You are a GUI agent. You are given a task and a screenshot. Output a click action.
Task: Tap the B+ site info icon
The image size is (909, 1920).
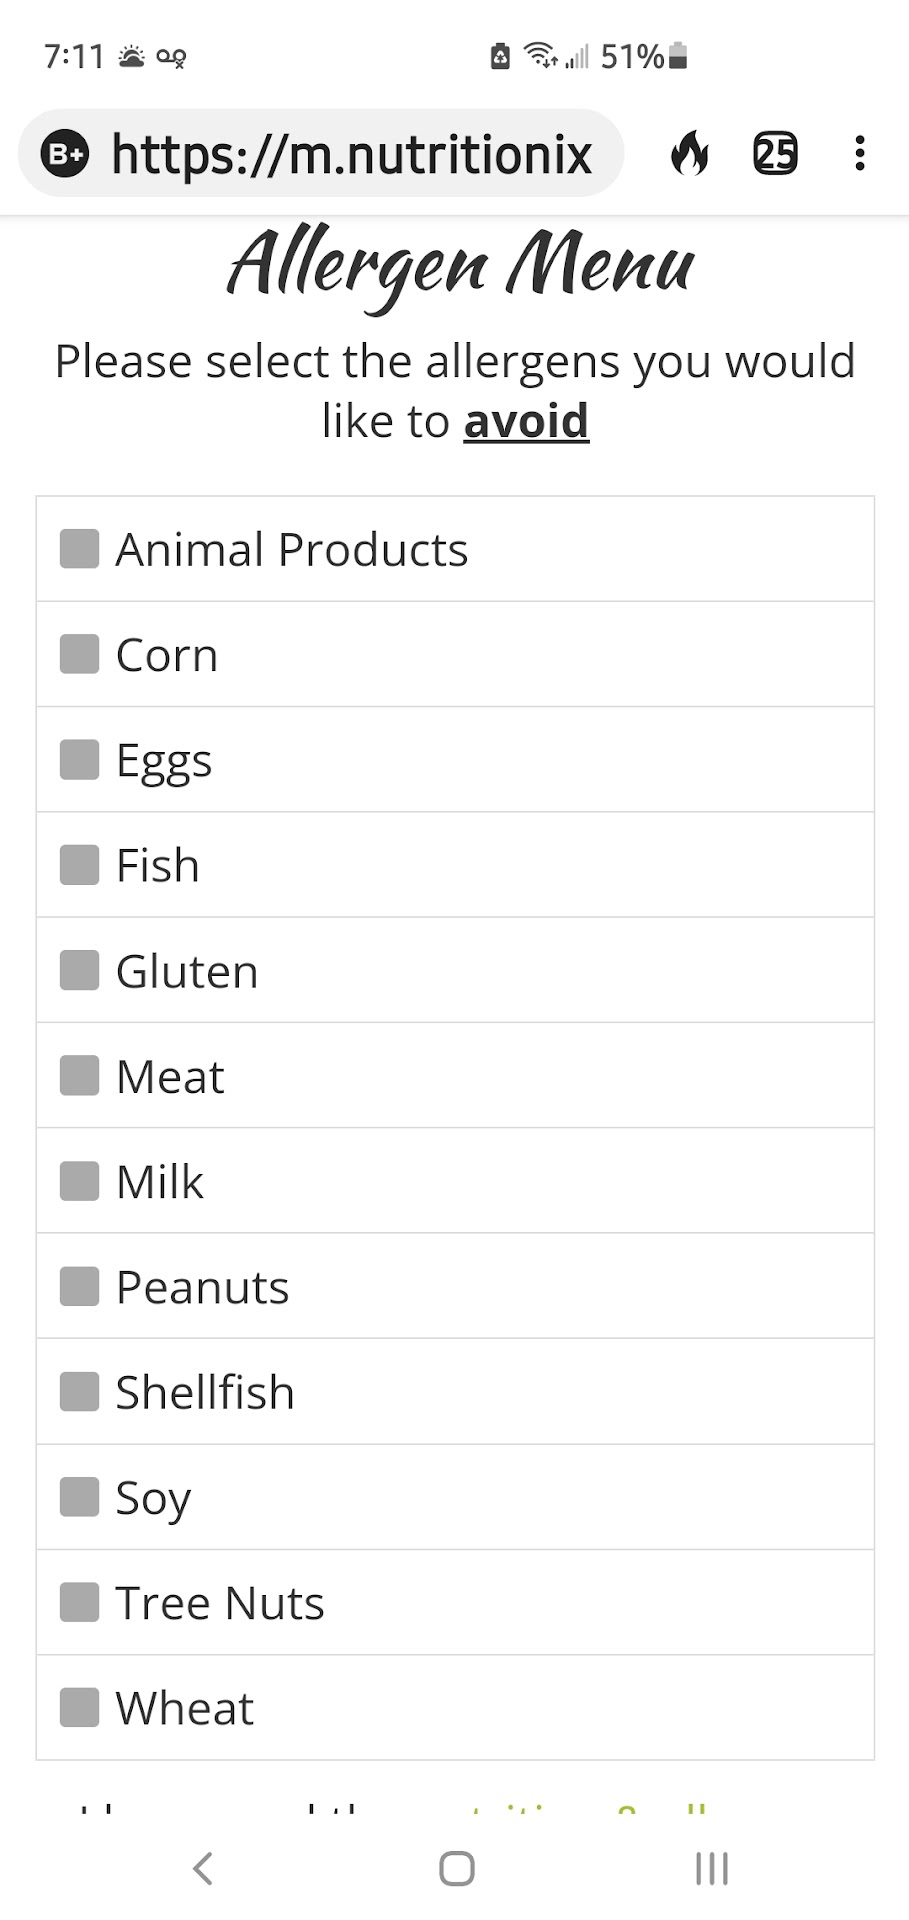[65, 154]
